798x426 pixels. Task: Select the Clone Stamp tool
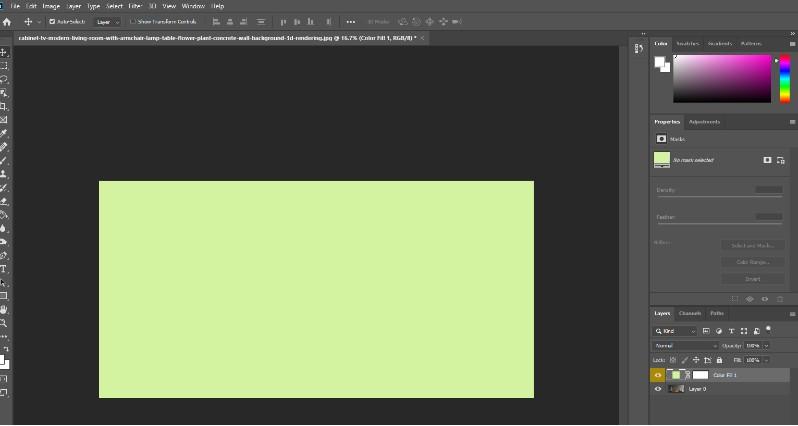coord(4,174)
